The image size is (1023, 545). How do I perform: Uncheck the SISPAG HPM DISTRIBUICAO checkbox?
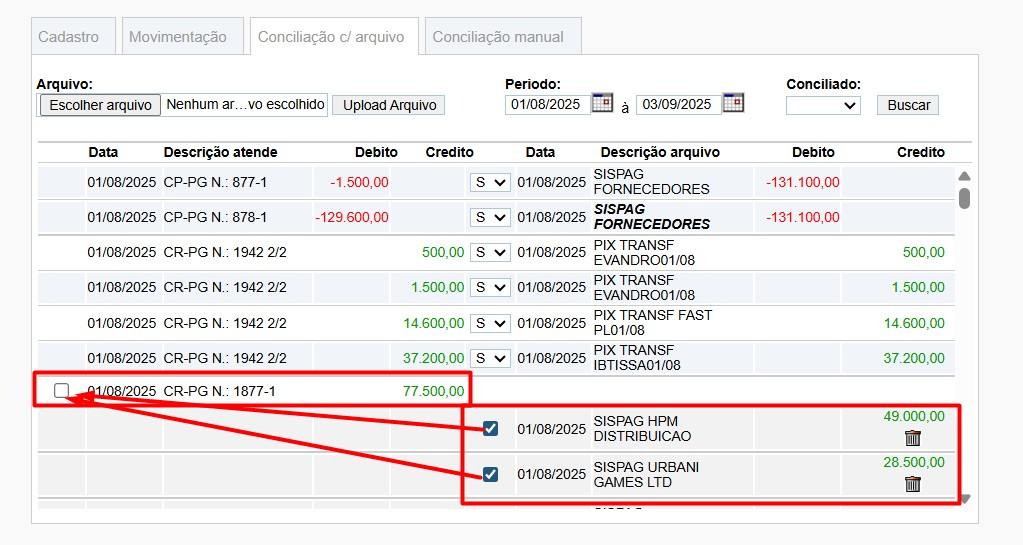point(490,428)
